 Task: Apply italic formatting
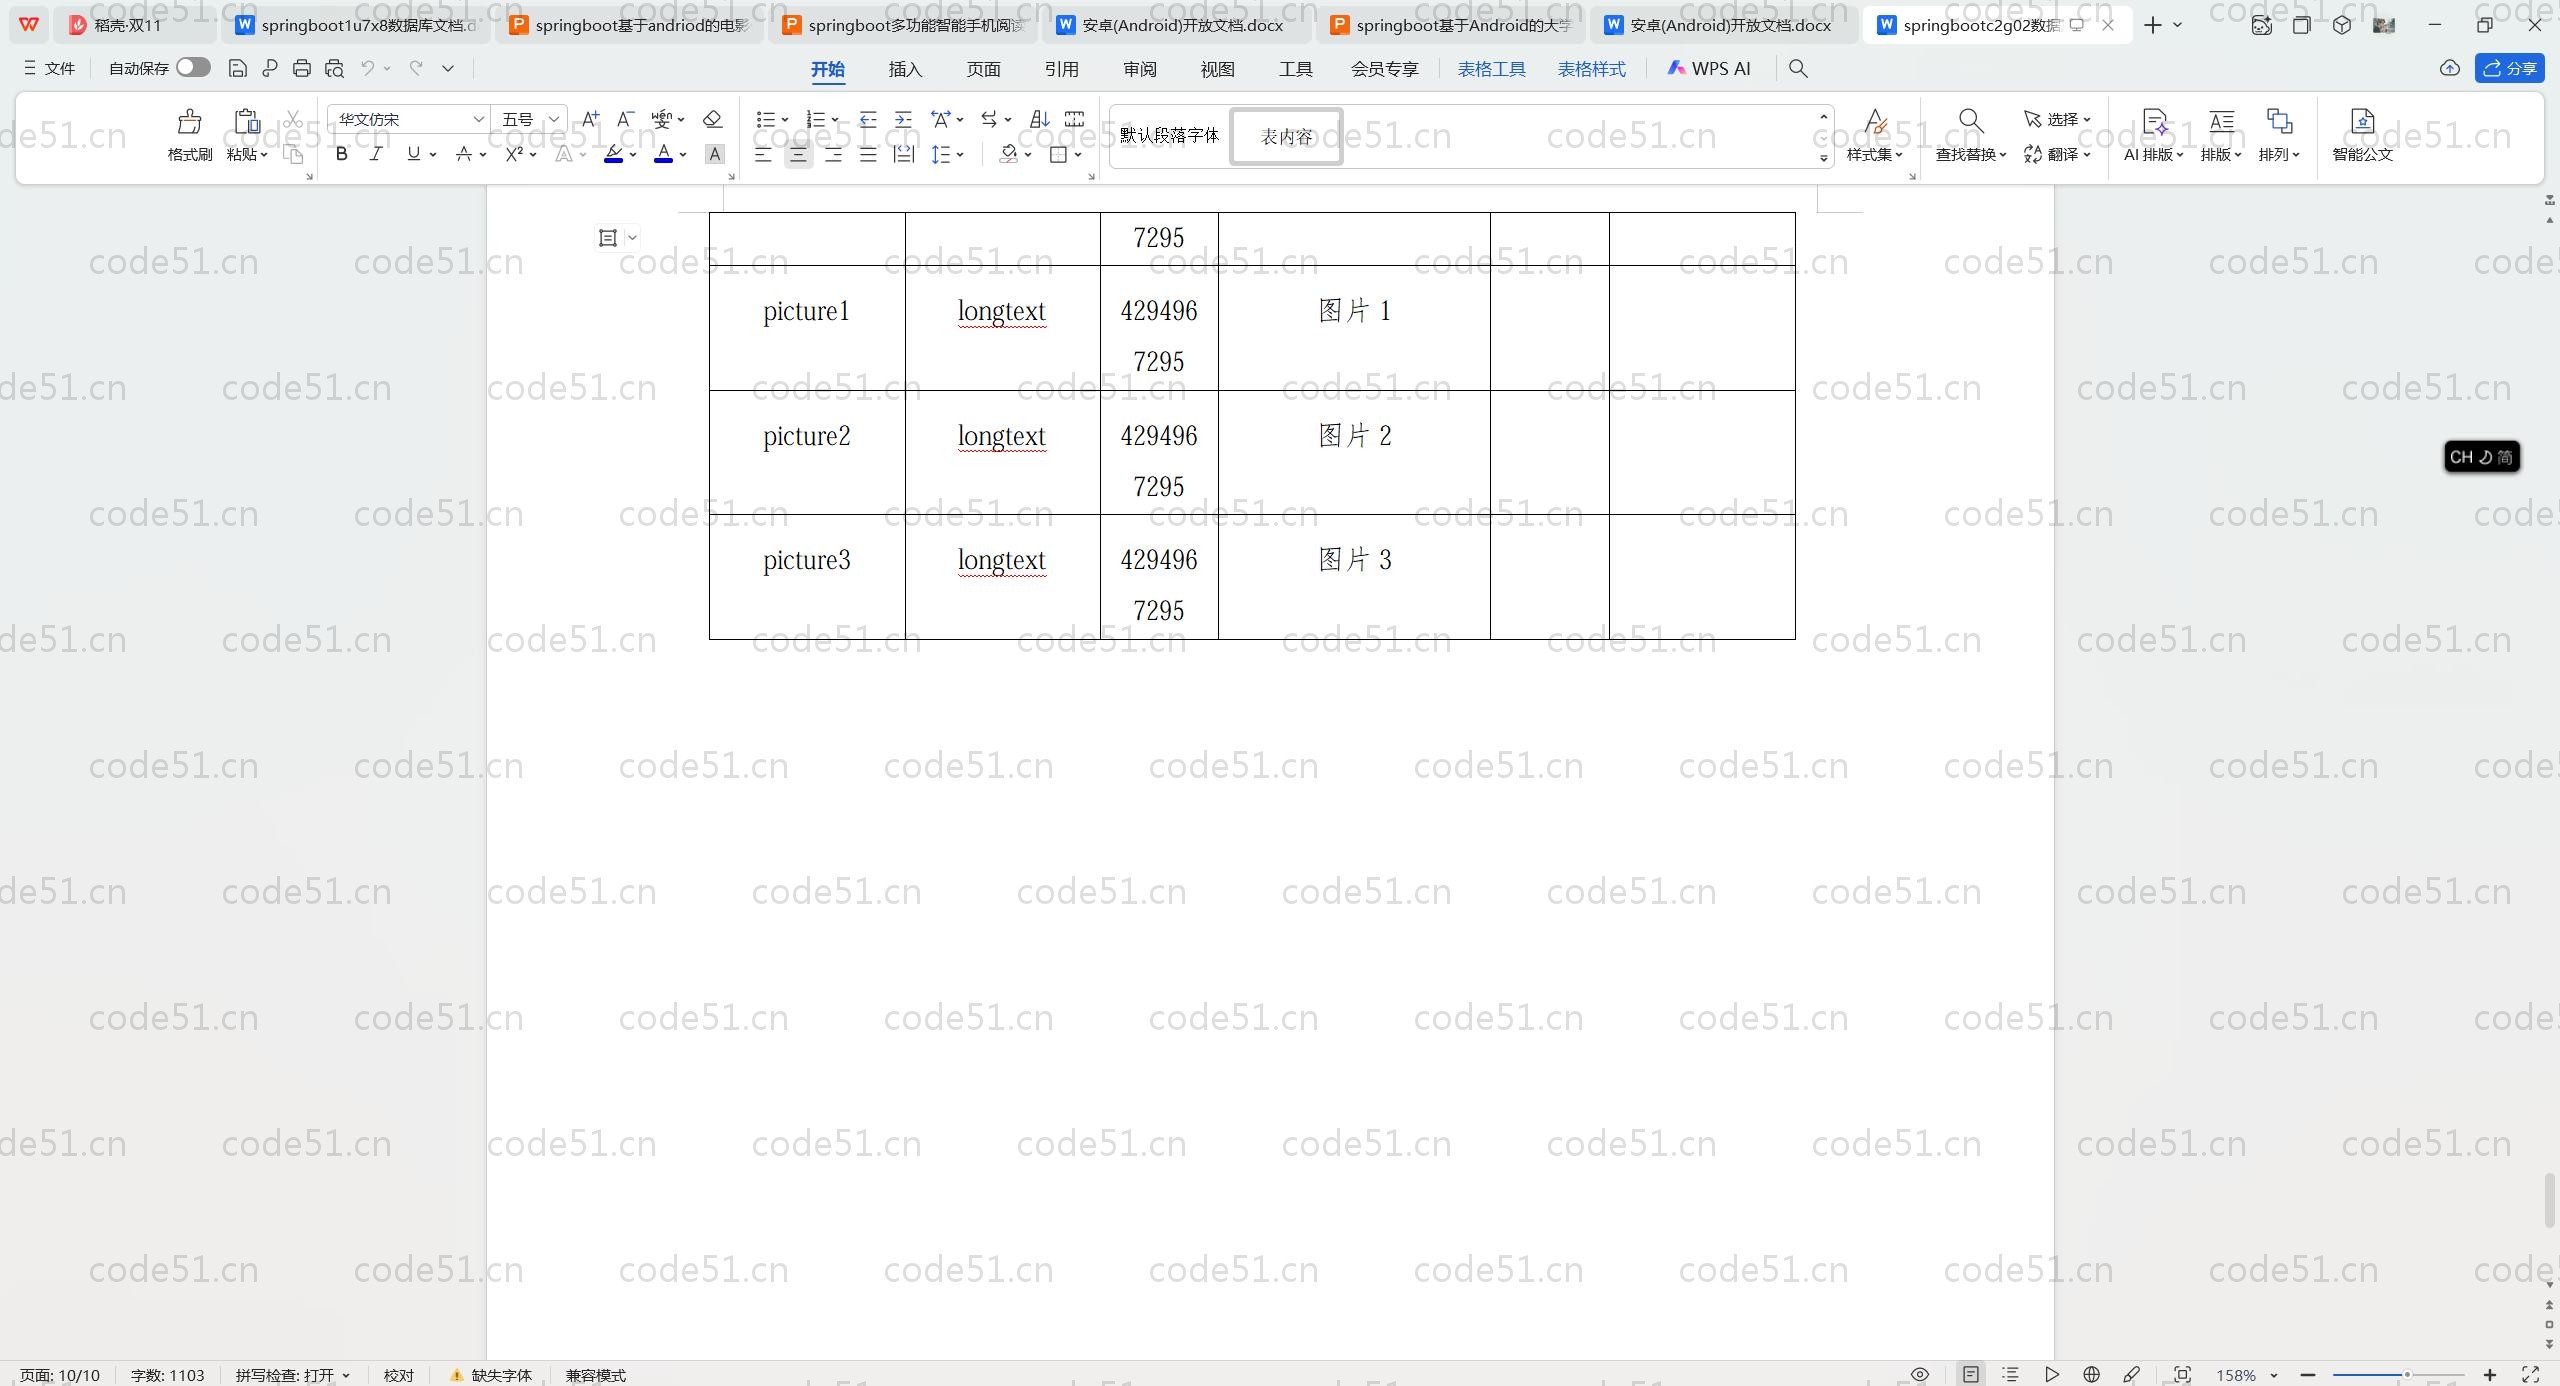(376, 154)
